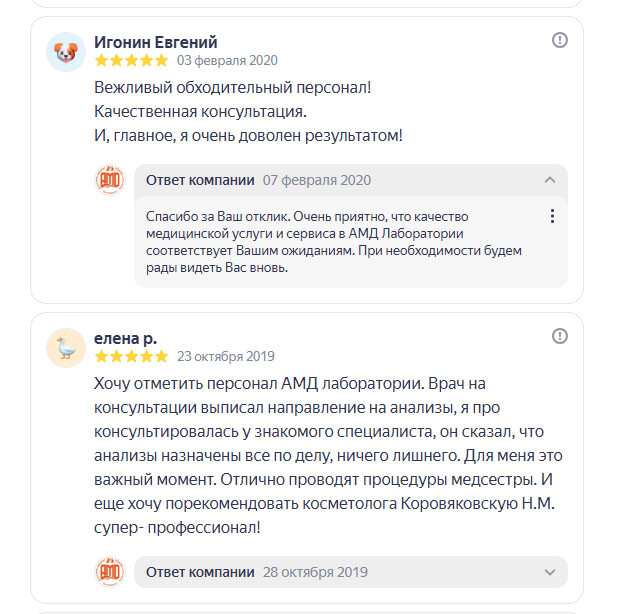This screenshot has width=636, height=614.
Task: Click review text 'Вежливый обходительный персонал!'
Action: (x=233, y=87)
